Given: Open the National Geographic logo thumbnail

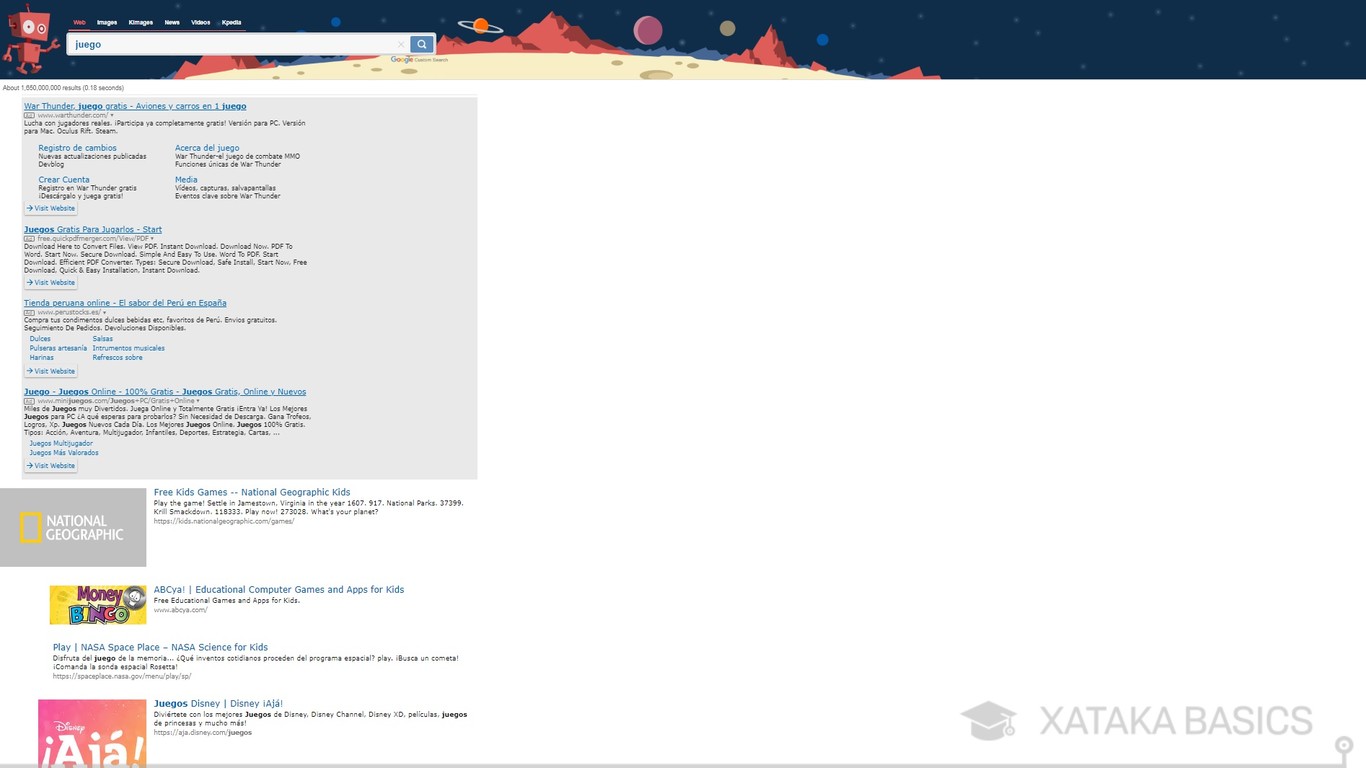Looking at the screenshot, I should (73, 527).
